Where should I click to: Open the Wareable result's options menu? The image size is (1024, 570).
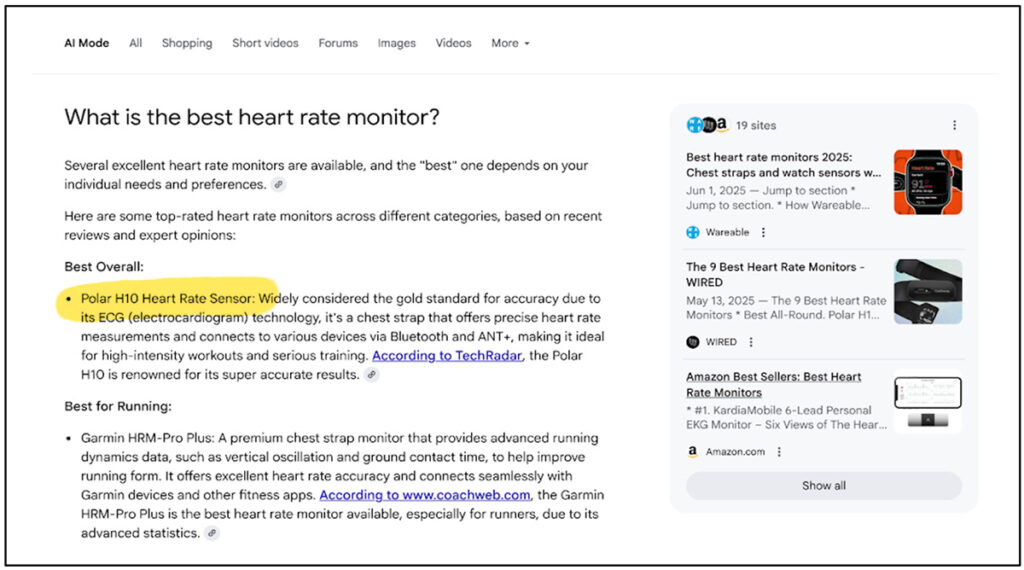coord(763,232)
